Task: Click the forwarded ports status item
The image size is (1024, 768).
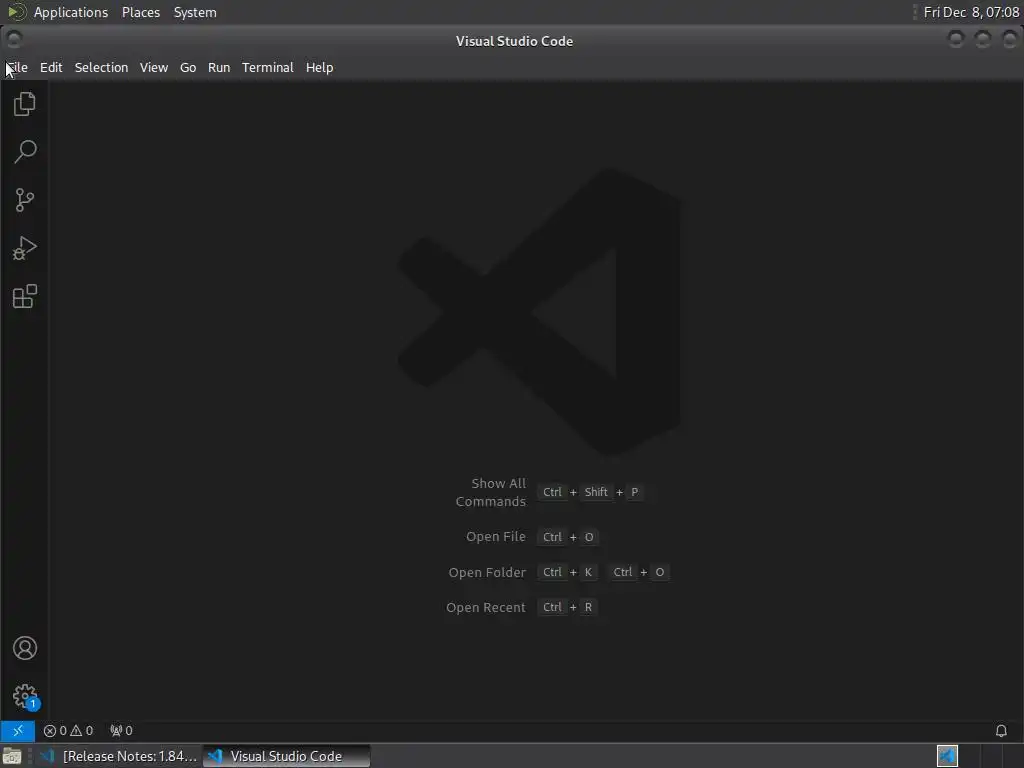Action: [x=121, y=730]
